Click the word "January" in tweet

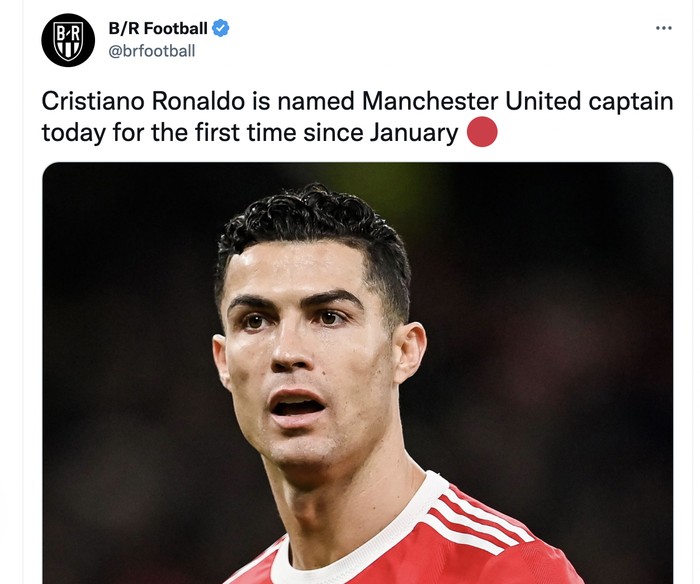[414, 133]
